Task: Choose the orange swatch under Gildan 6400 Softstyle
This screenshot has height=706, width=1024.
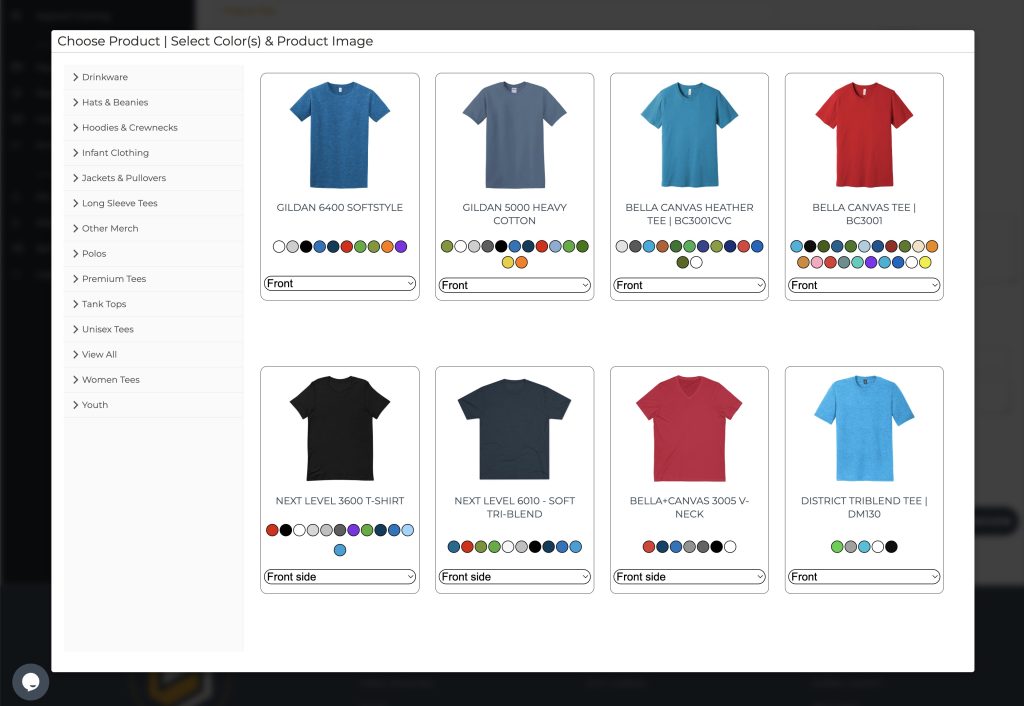Action: click(x=387, y=246)
